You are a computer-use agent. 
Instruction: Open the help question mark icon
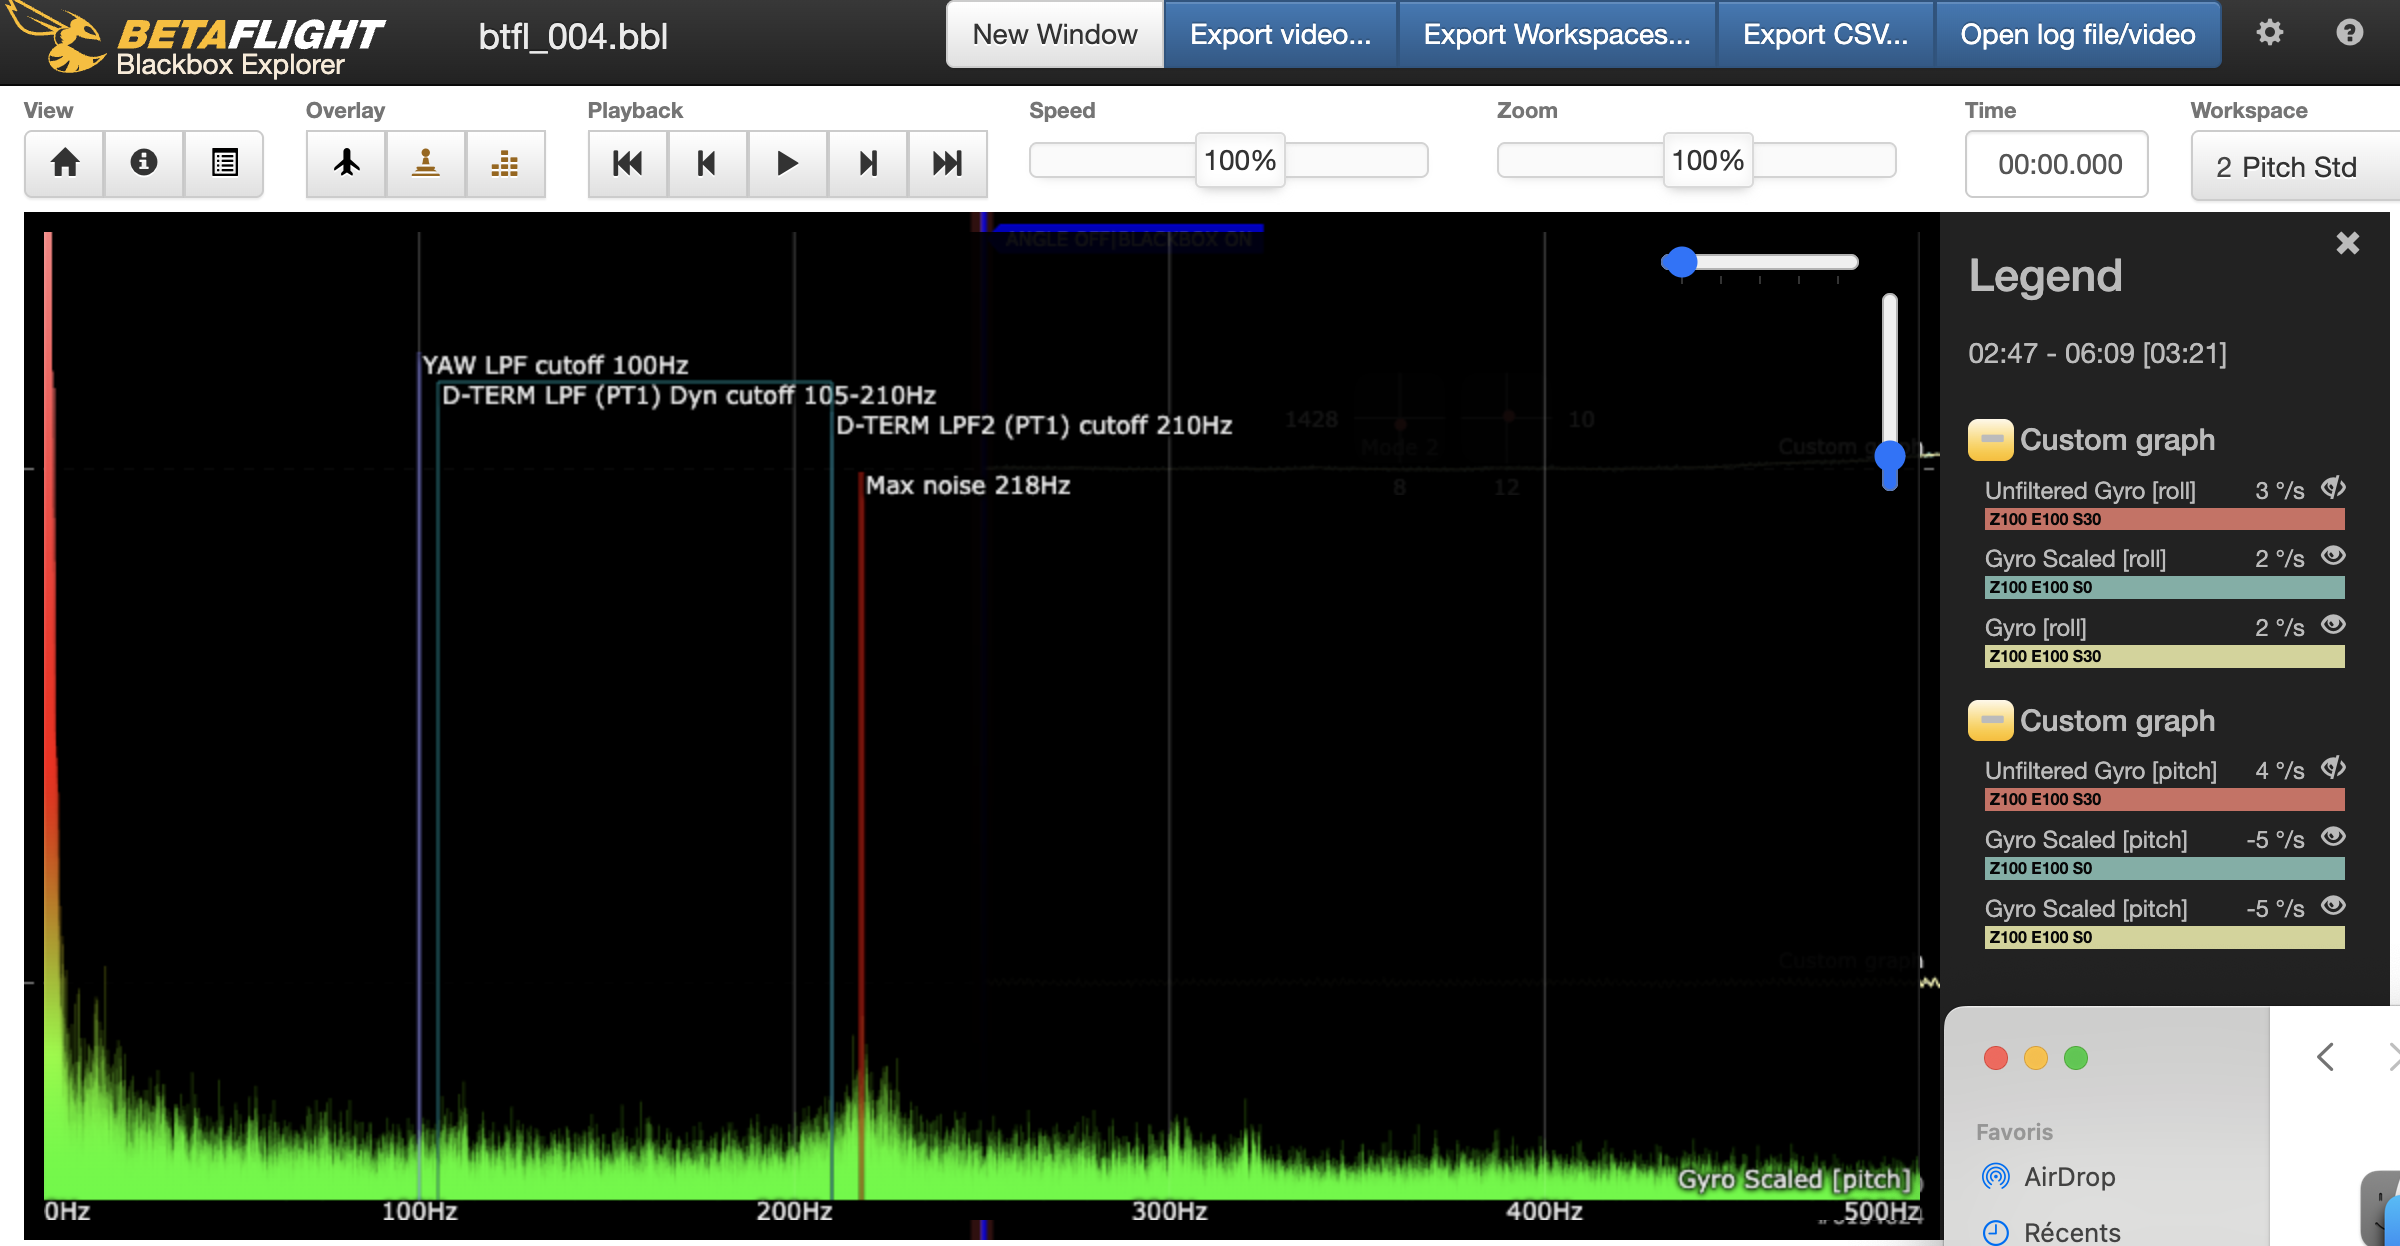tap(2349, 33)
